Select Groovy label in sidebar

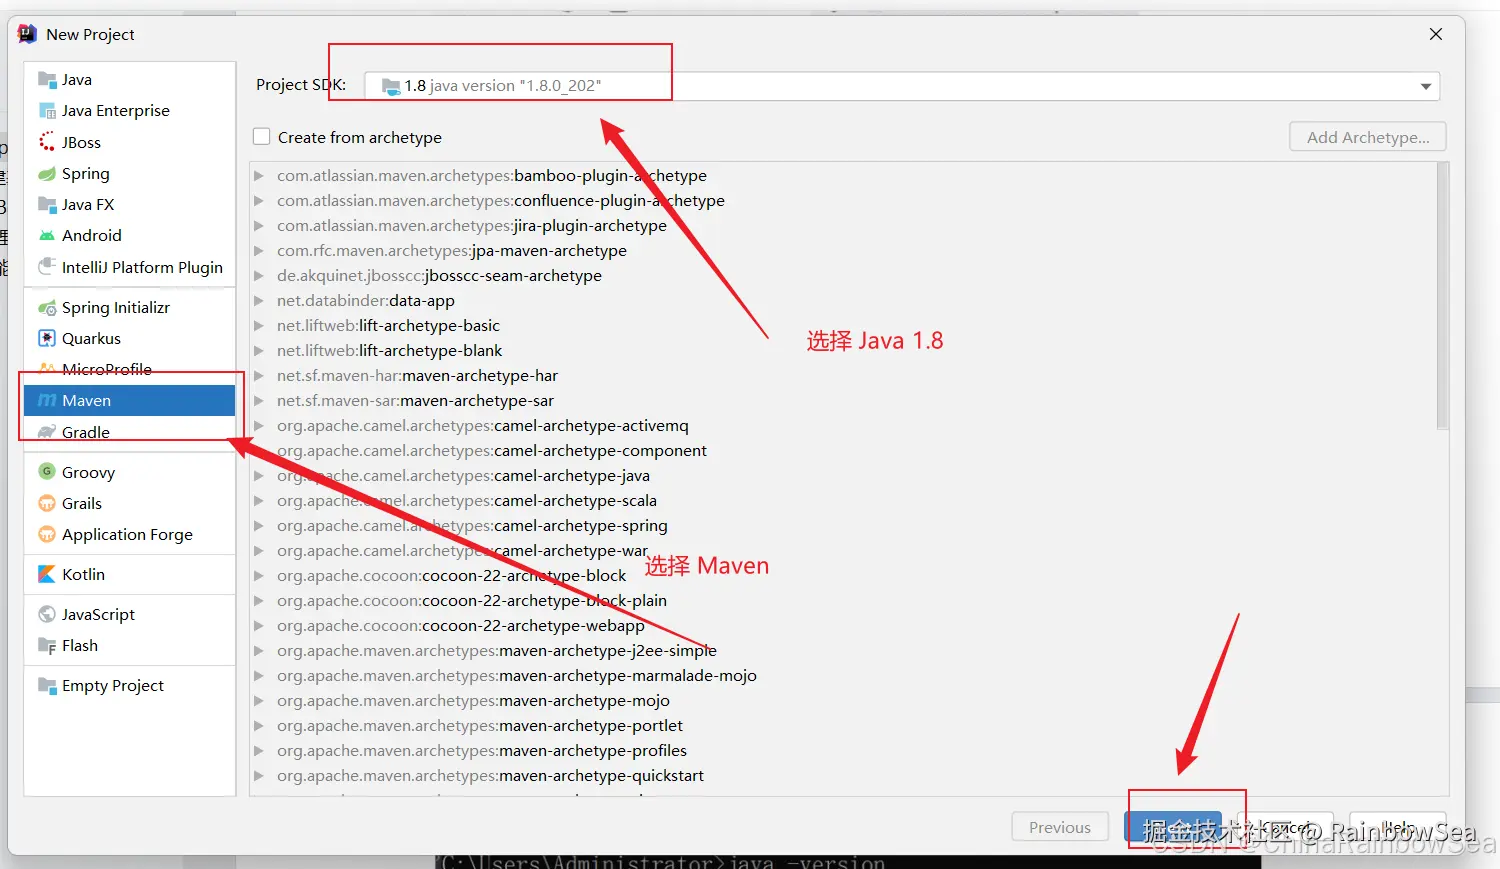click(88, 473)
